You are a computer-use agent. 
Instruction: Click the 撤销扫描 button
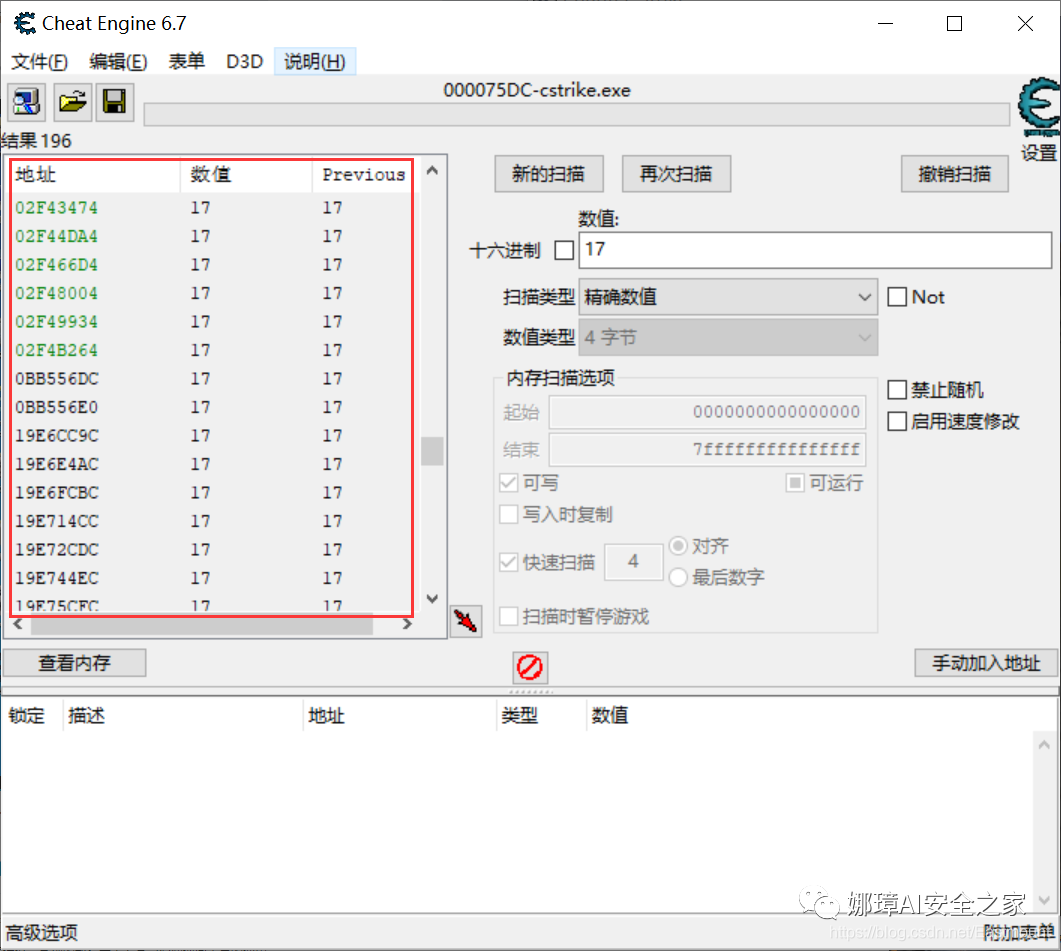tap(954, 174)
